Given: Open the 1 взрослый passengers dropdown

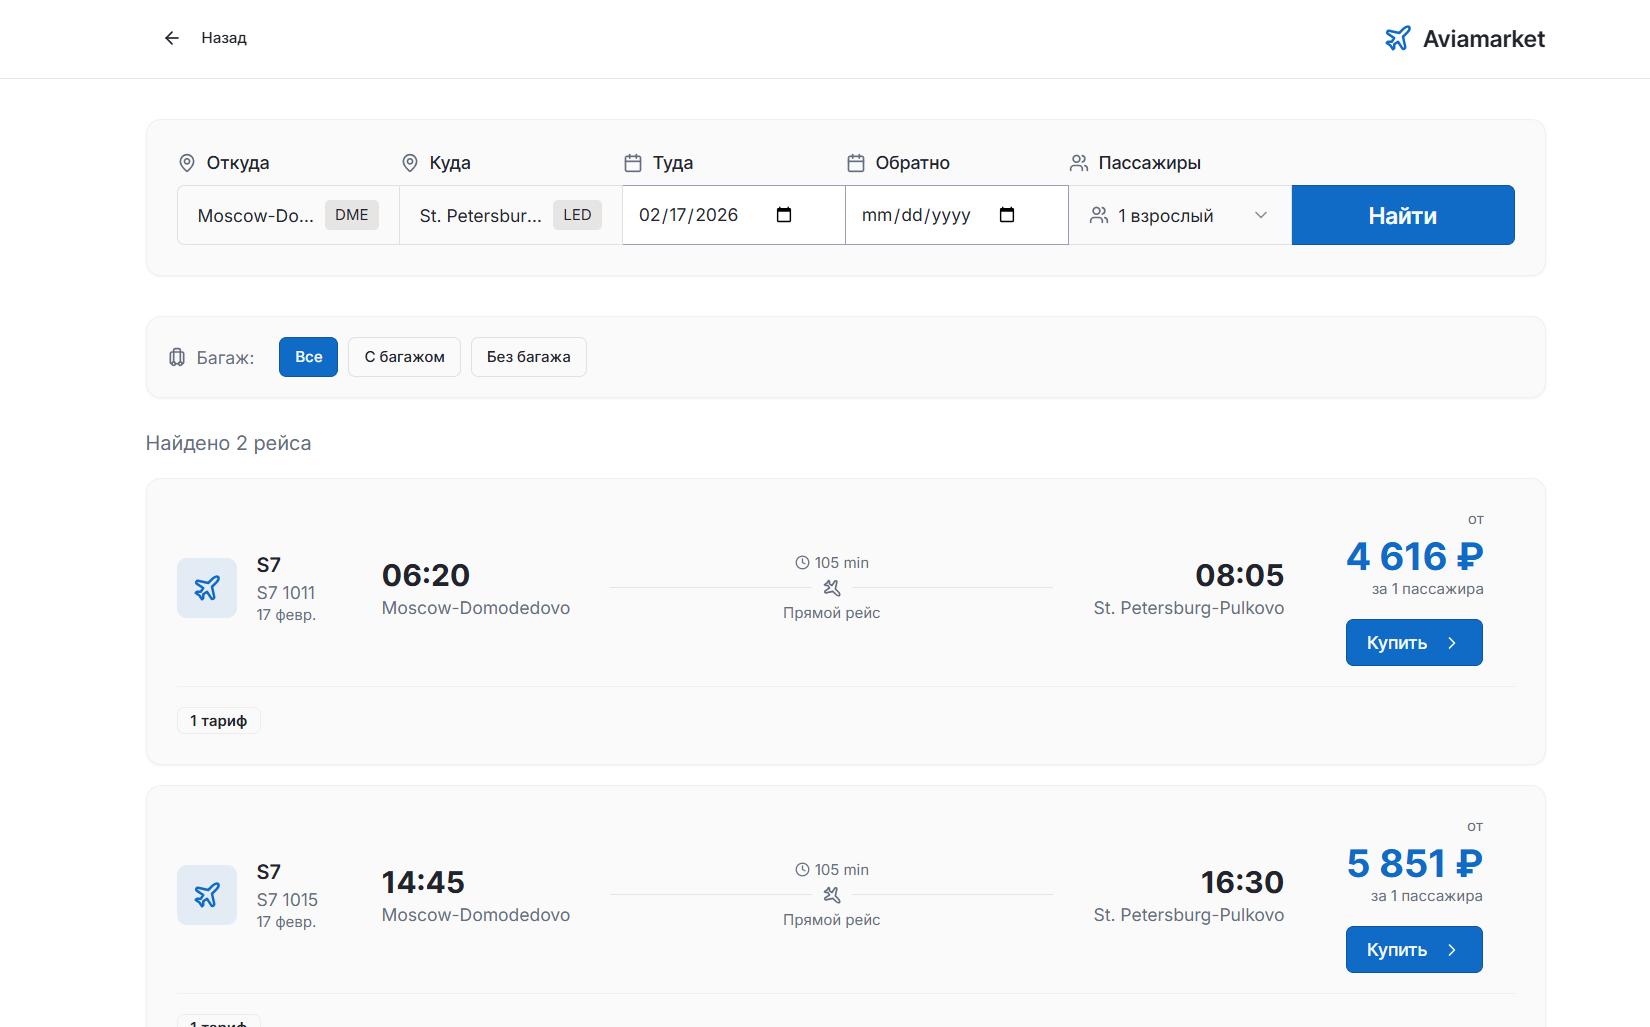Looking at the screenshot, I should click(x=1180, y=215).
